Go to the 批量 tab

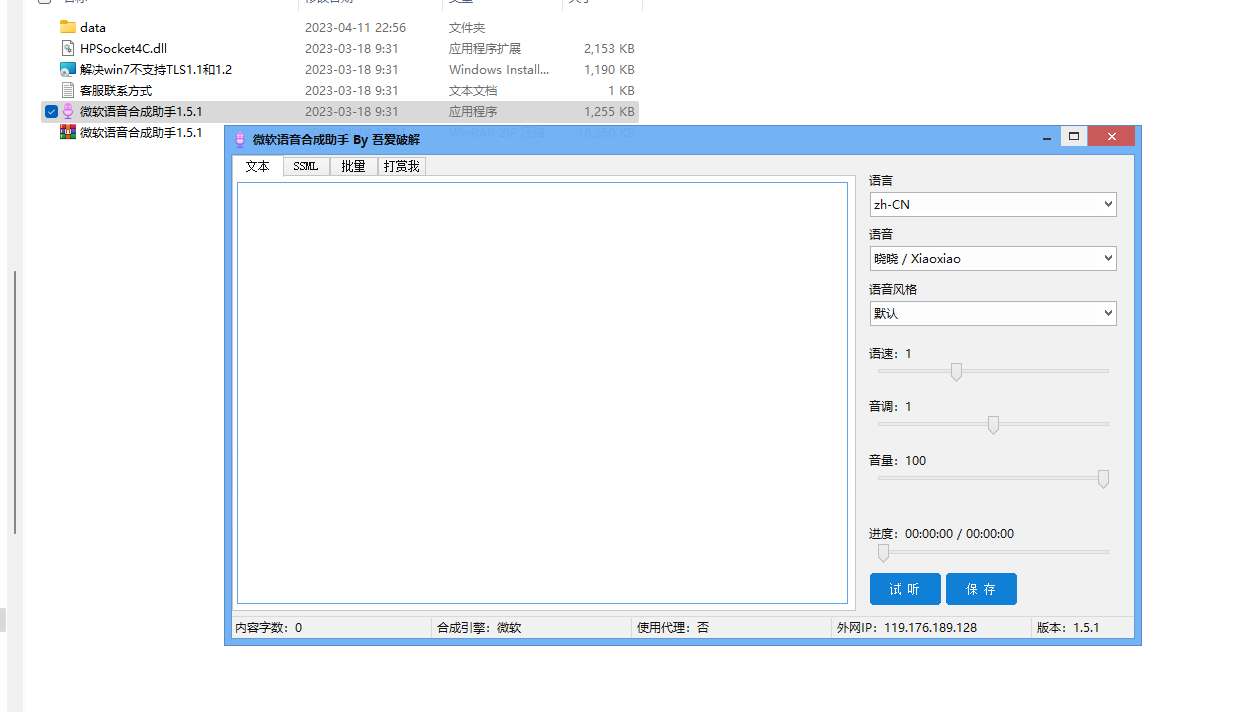(353, 166)
